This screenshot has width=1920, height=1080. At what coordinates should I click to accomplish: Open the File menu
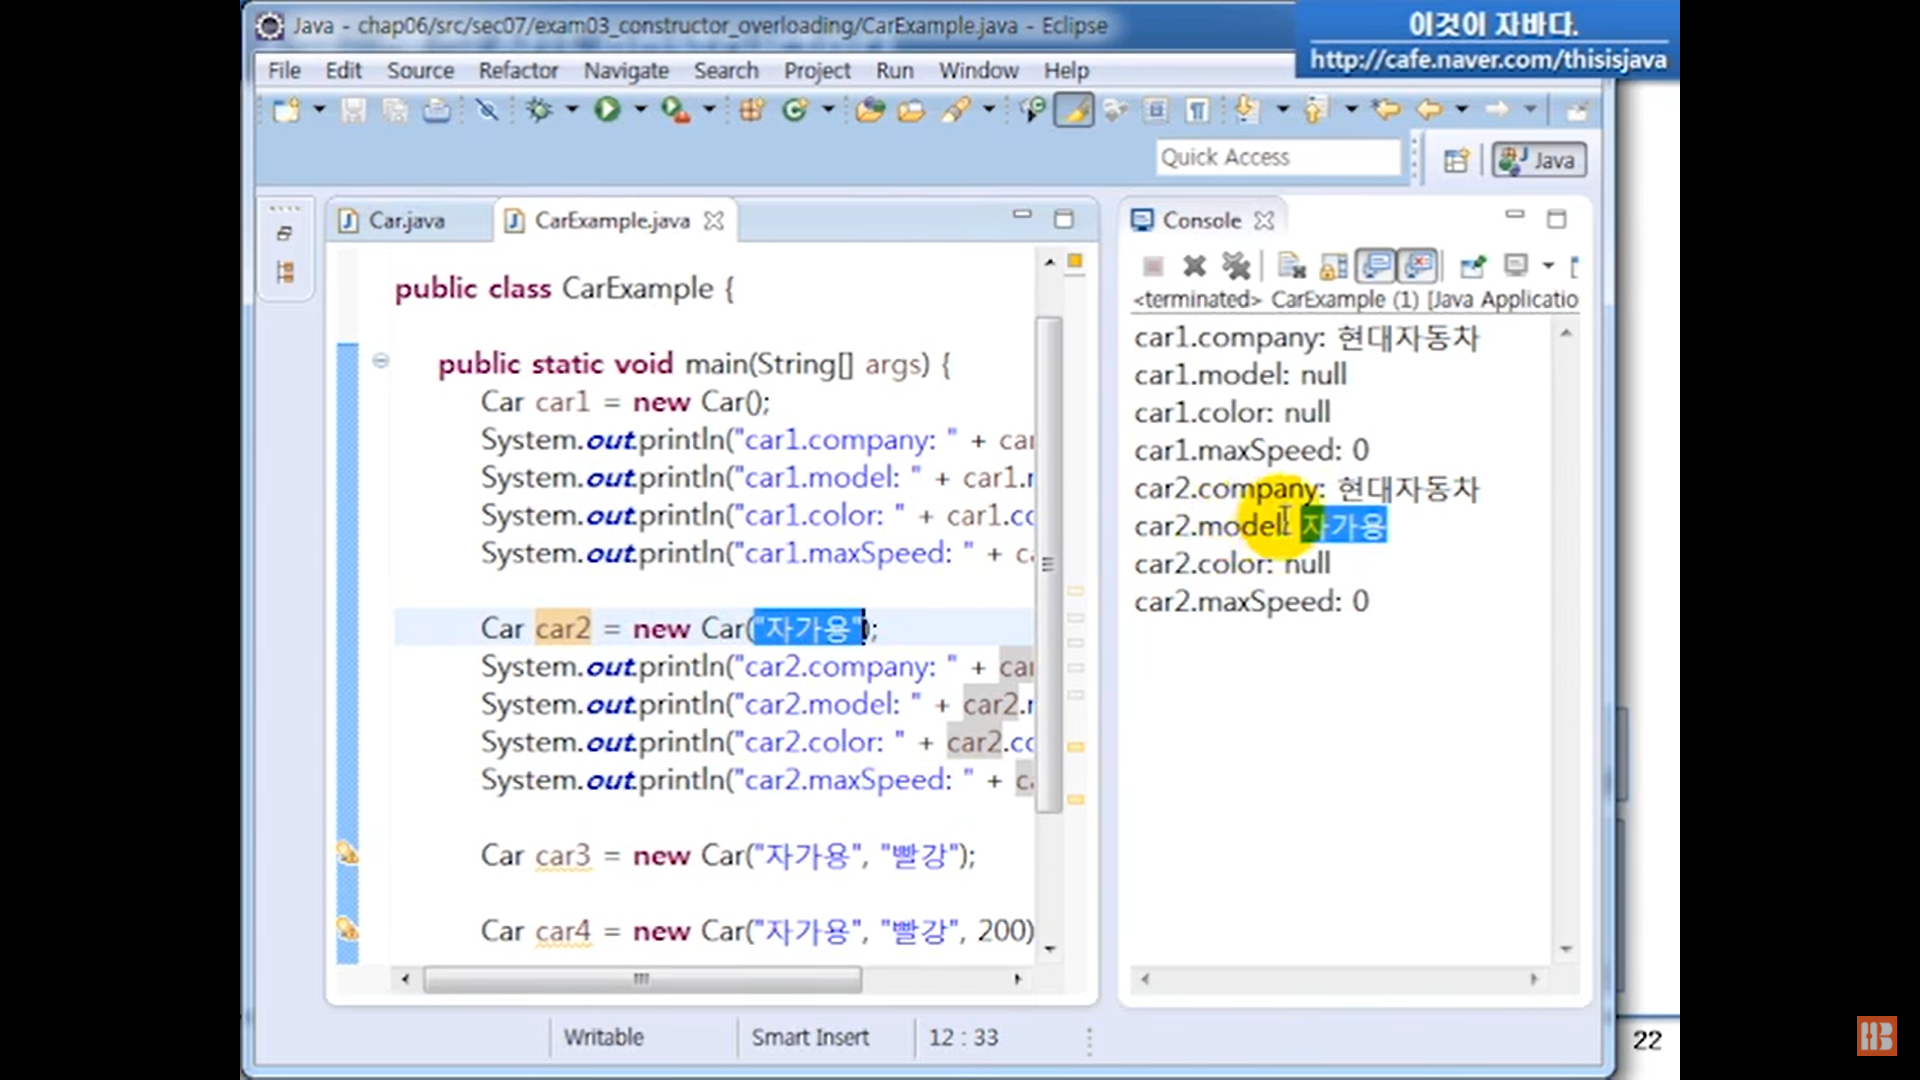tap(284, 71)
